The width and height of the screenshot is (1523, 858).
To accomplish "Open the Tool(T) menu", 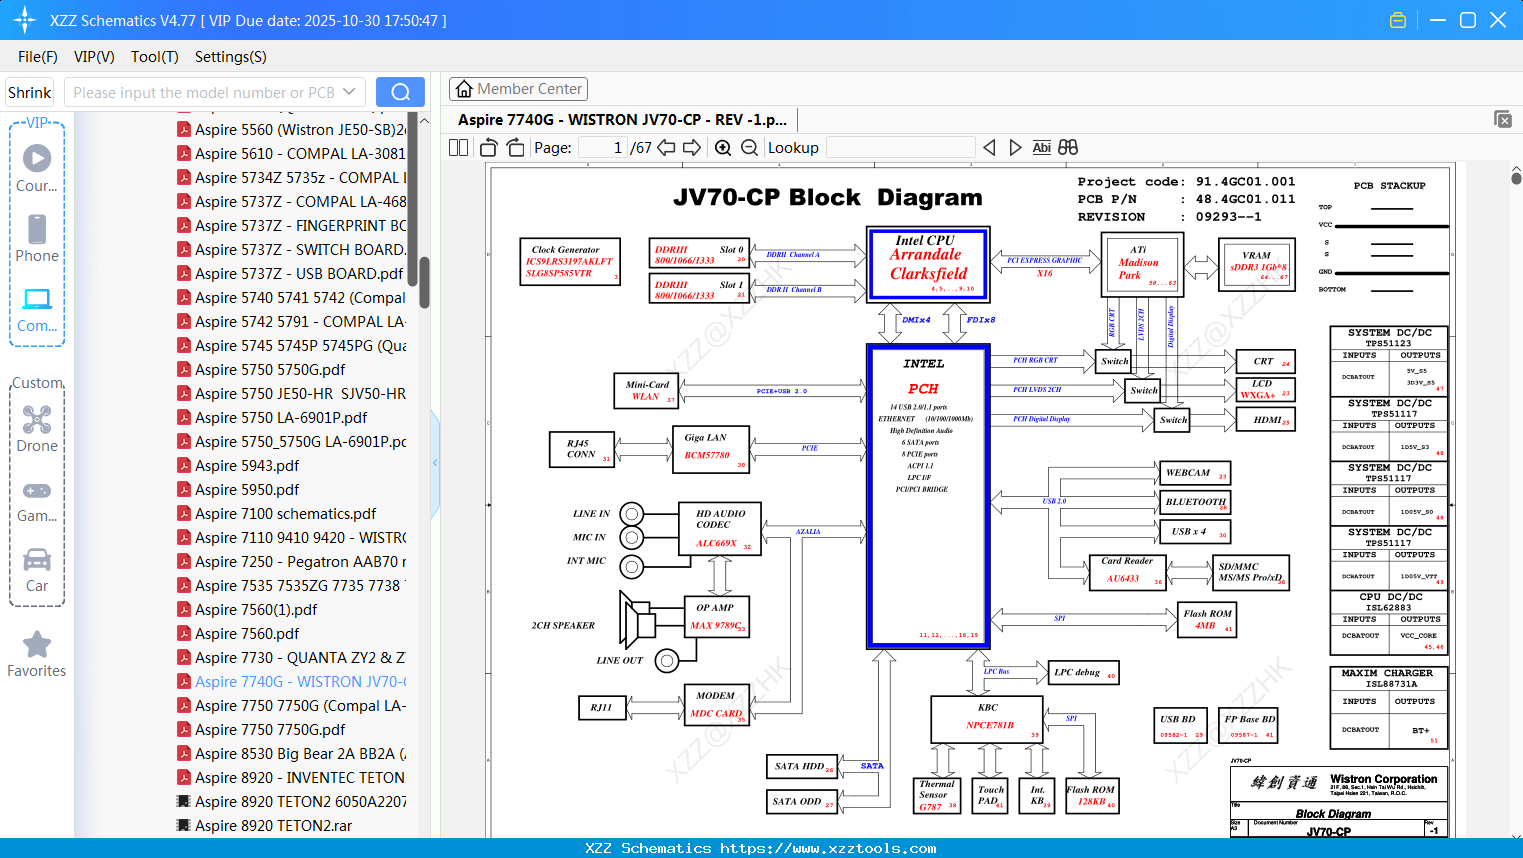I will coord(155,57).
